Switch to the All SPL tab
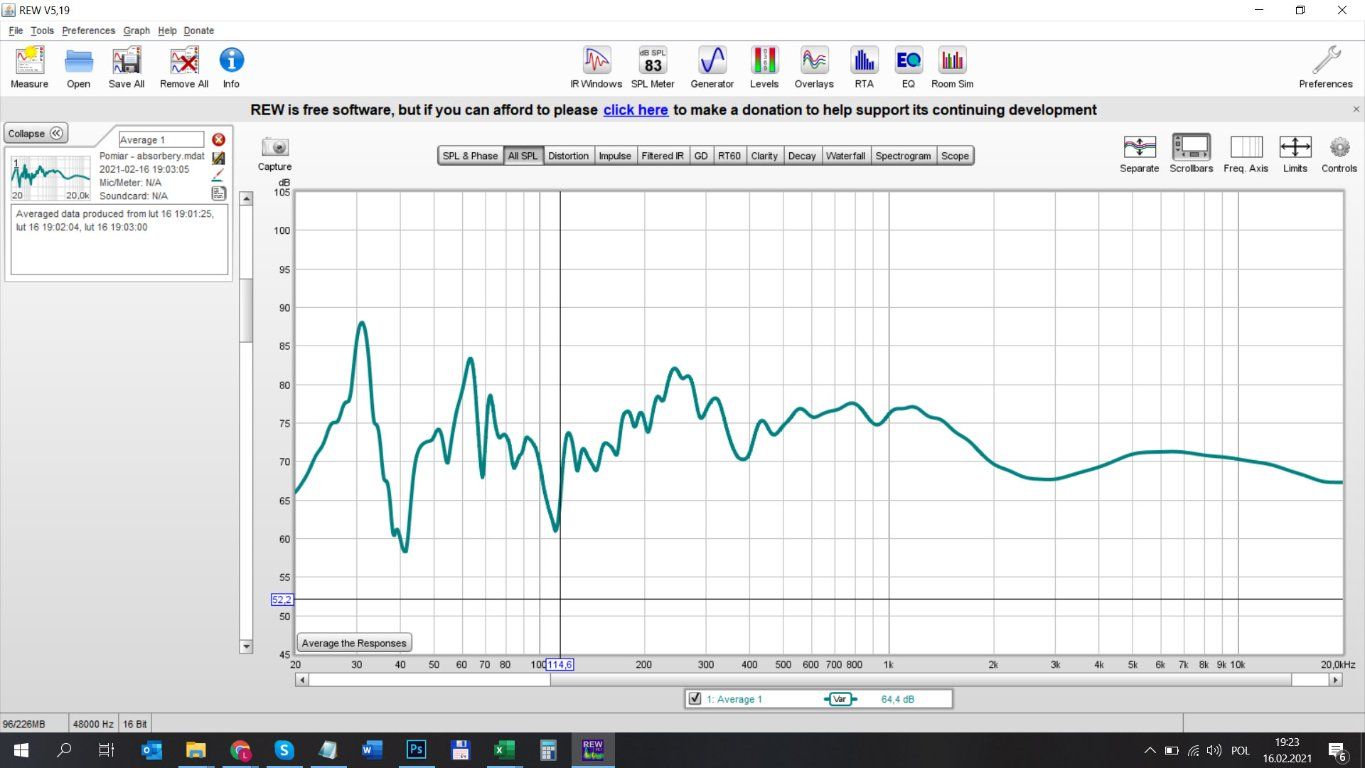1365x768 pixels. coord(523,156)
